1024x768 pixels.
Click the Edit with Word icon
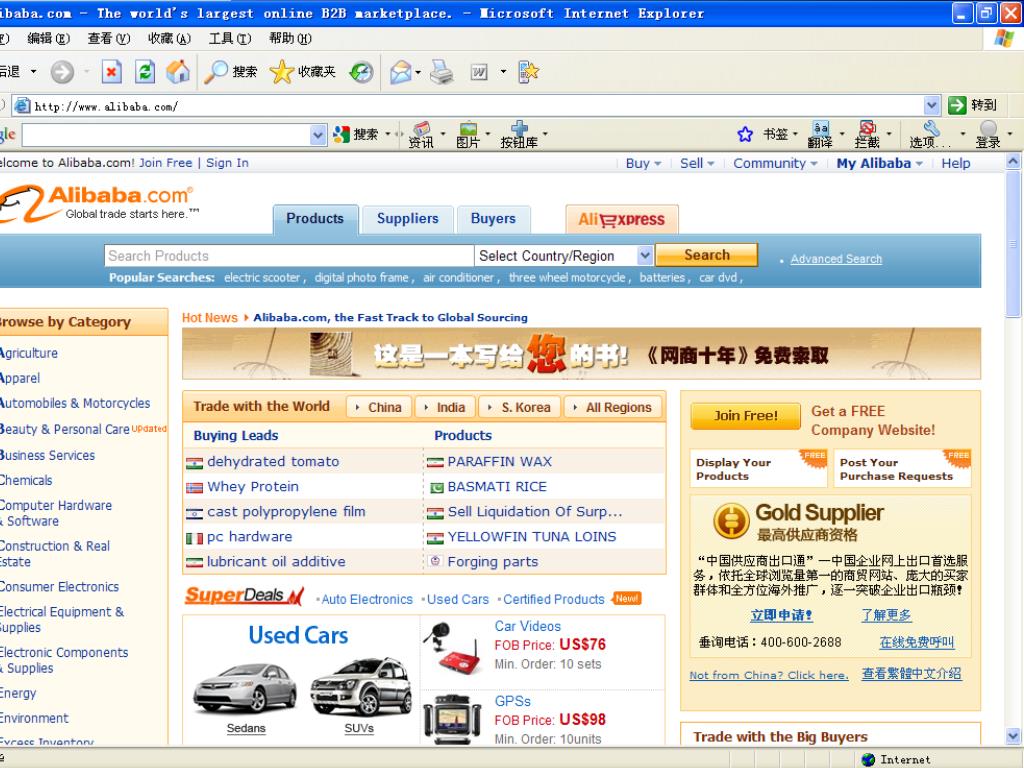[x=479, y=72]
